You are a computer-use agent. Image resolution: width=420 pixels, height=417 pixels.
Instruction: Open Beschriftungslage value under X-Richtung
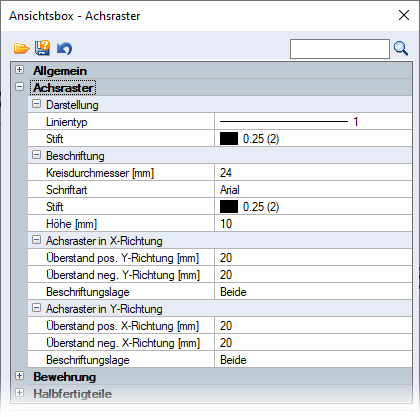pyautogui.click(x=313, y=292)
